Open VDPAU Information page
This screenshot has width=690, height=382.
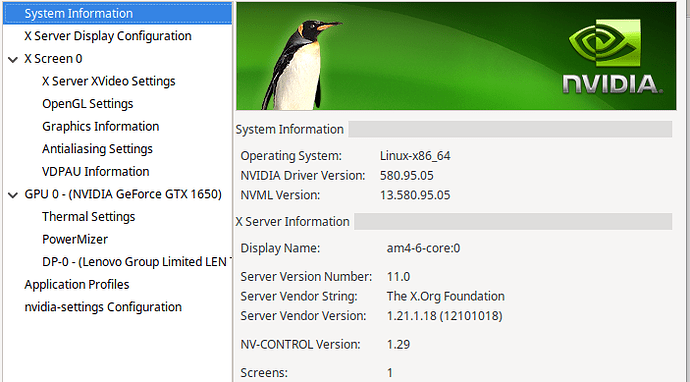[95, 172]
